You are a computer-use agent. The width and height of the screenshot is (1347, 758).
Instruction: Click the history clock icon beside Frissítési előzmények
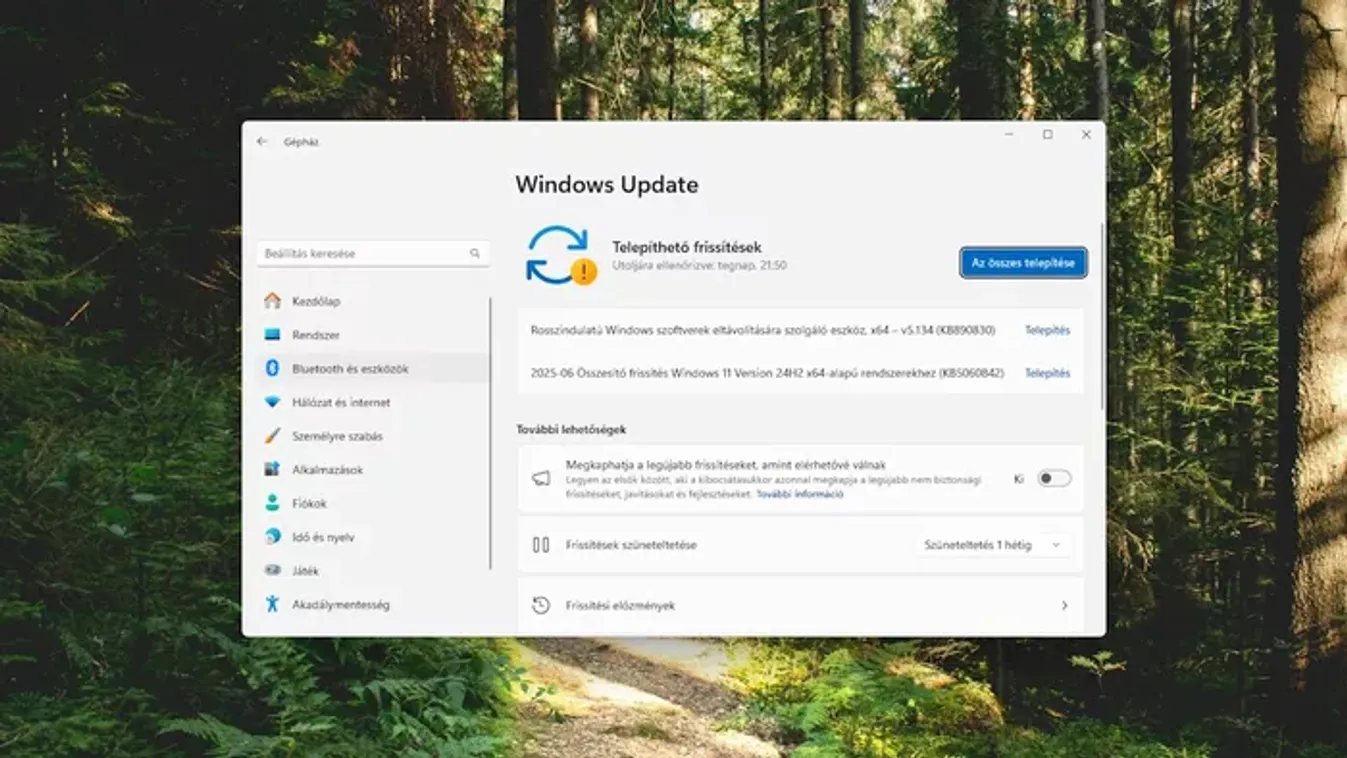541,605
